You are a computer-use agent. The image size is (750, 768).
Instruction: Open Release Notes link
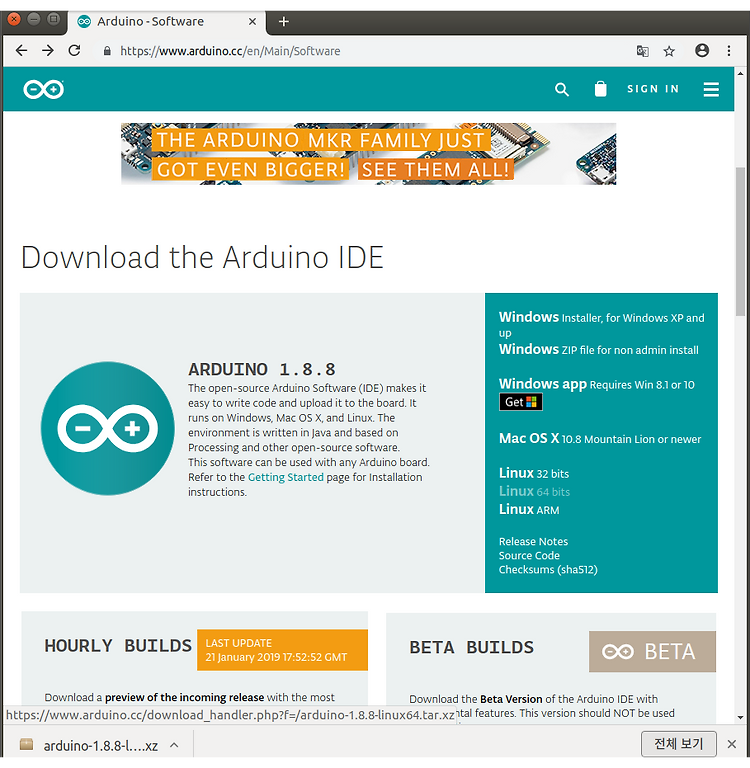pyautogui.click(x=533, y=541)
